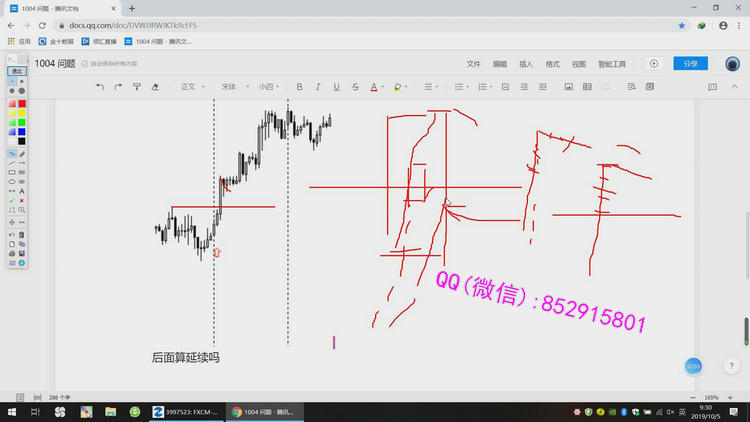
Task: Toggle bold formatting
Action: 299,87
